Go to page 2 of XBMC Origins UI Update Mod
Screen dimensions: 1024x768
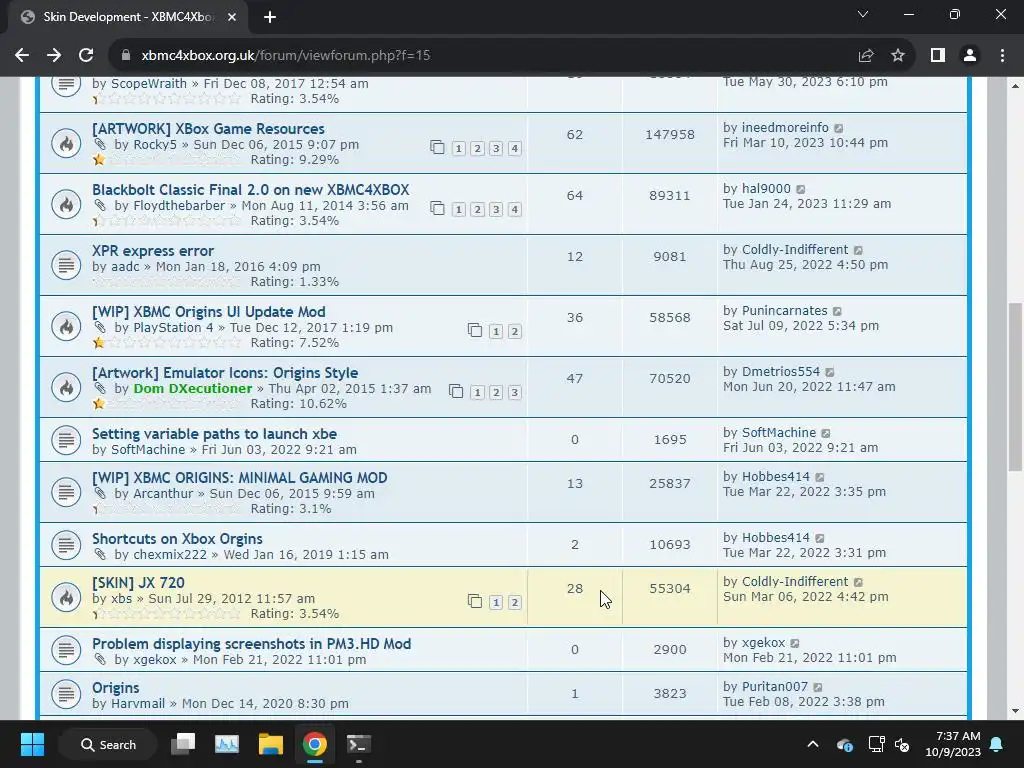pos(515,332)
